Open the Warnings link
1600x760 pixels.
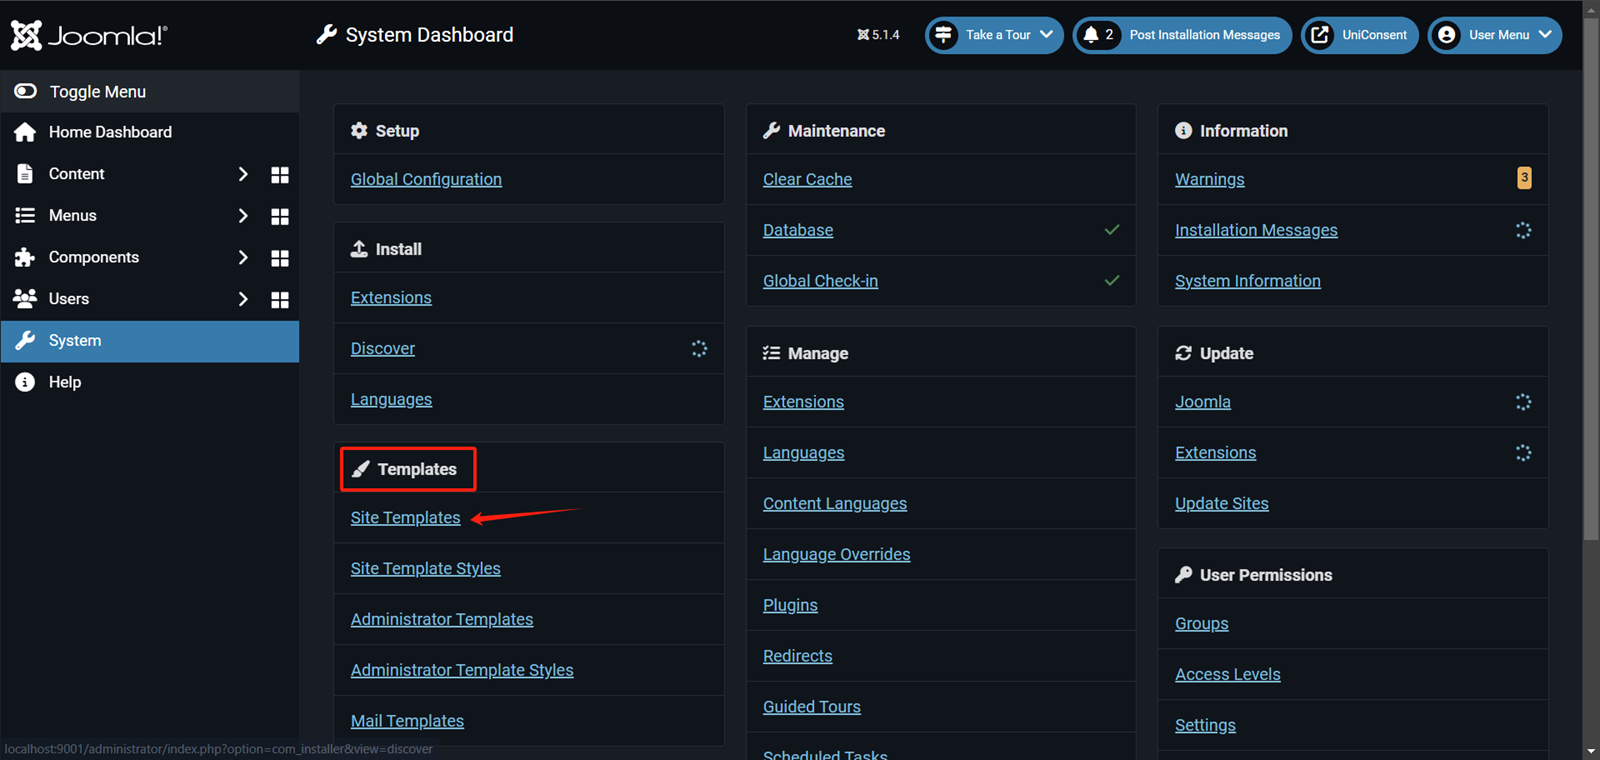[1209, 180]
